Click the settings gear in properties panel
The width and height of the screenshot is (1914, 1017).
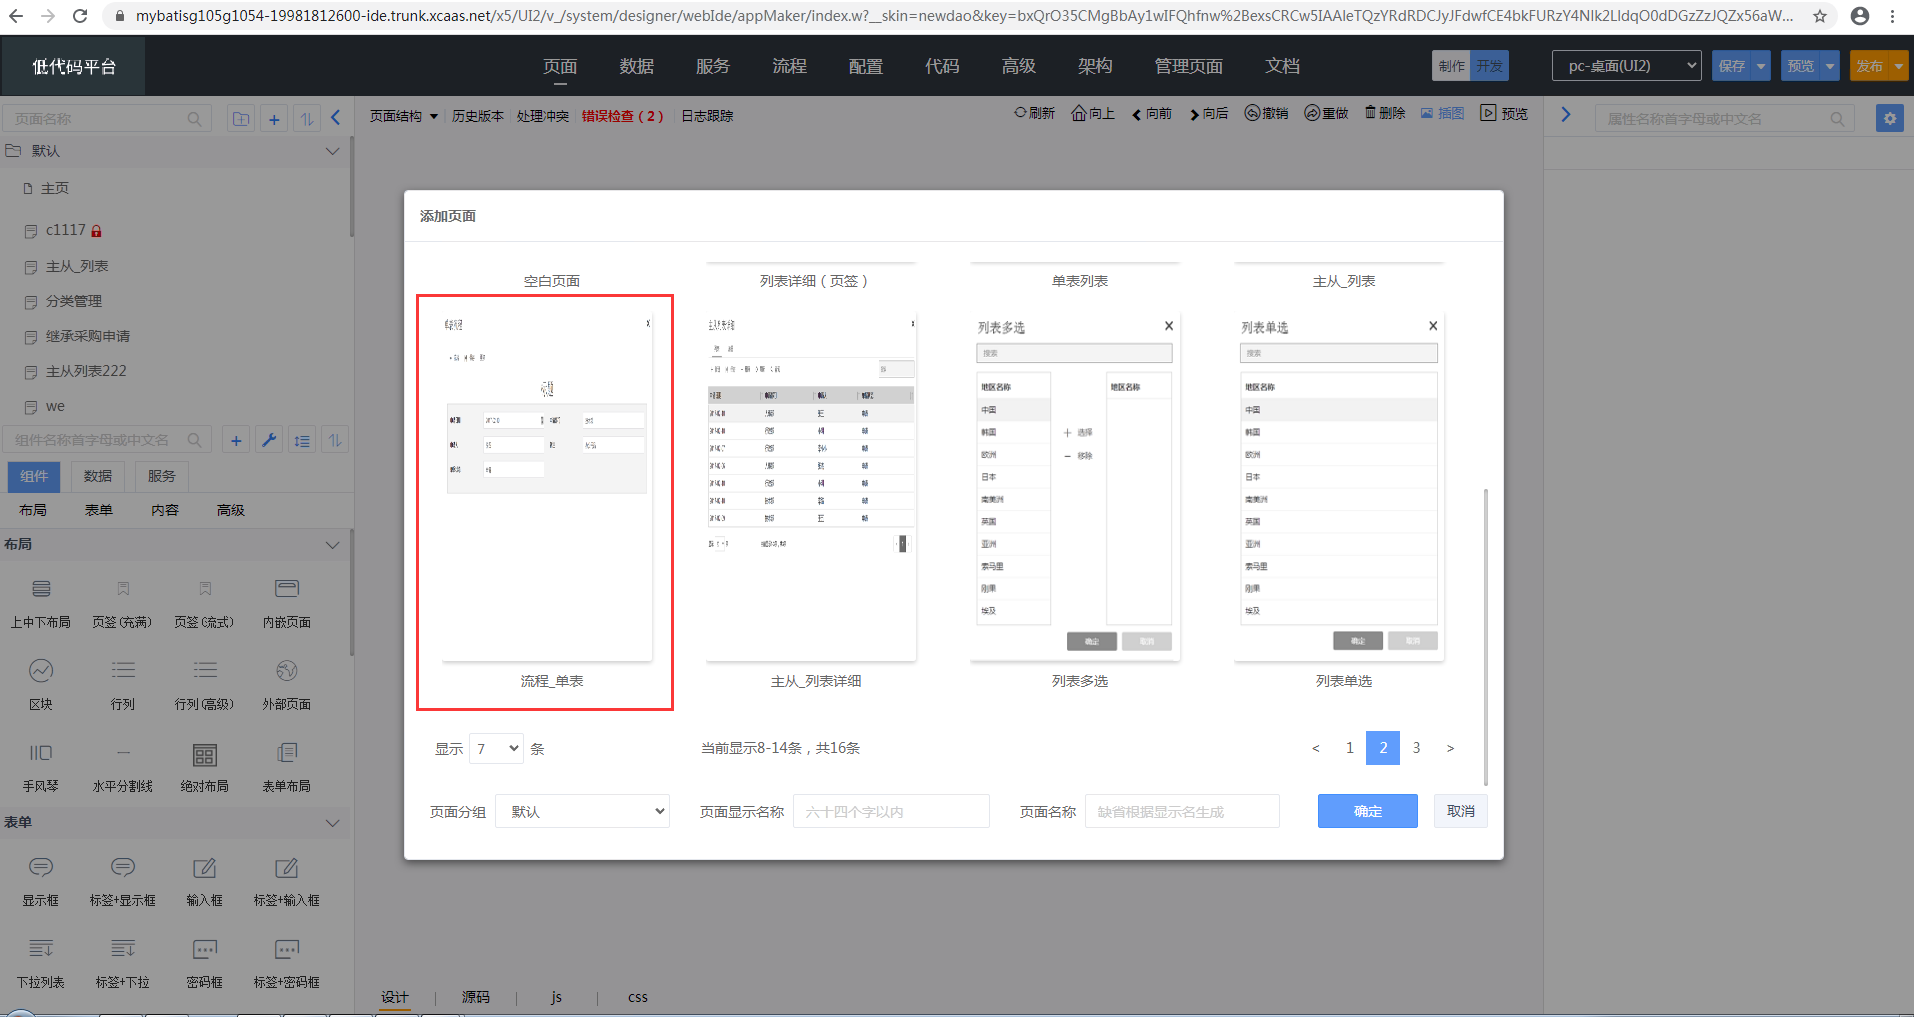(1889, 118)
